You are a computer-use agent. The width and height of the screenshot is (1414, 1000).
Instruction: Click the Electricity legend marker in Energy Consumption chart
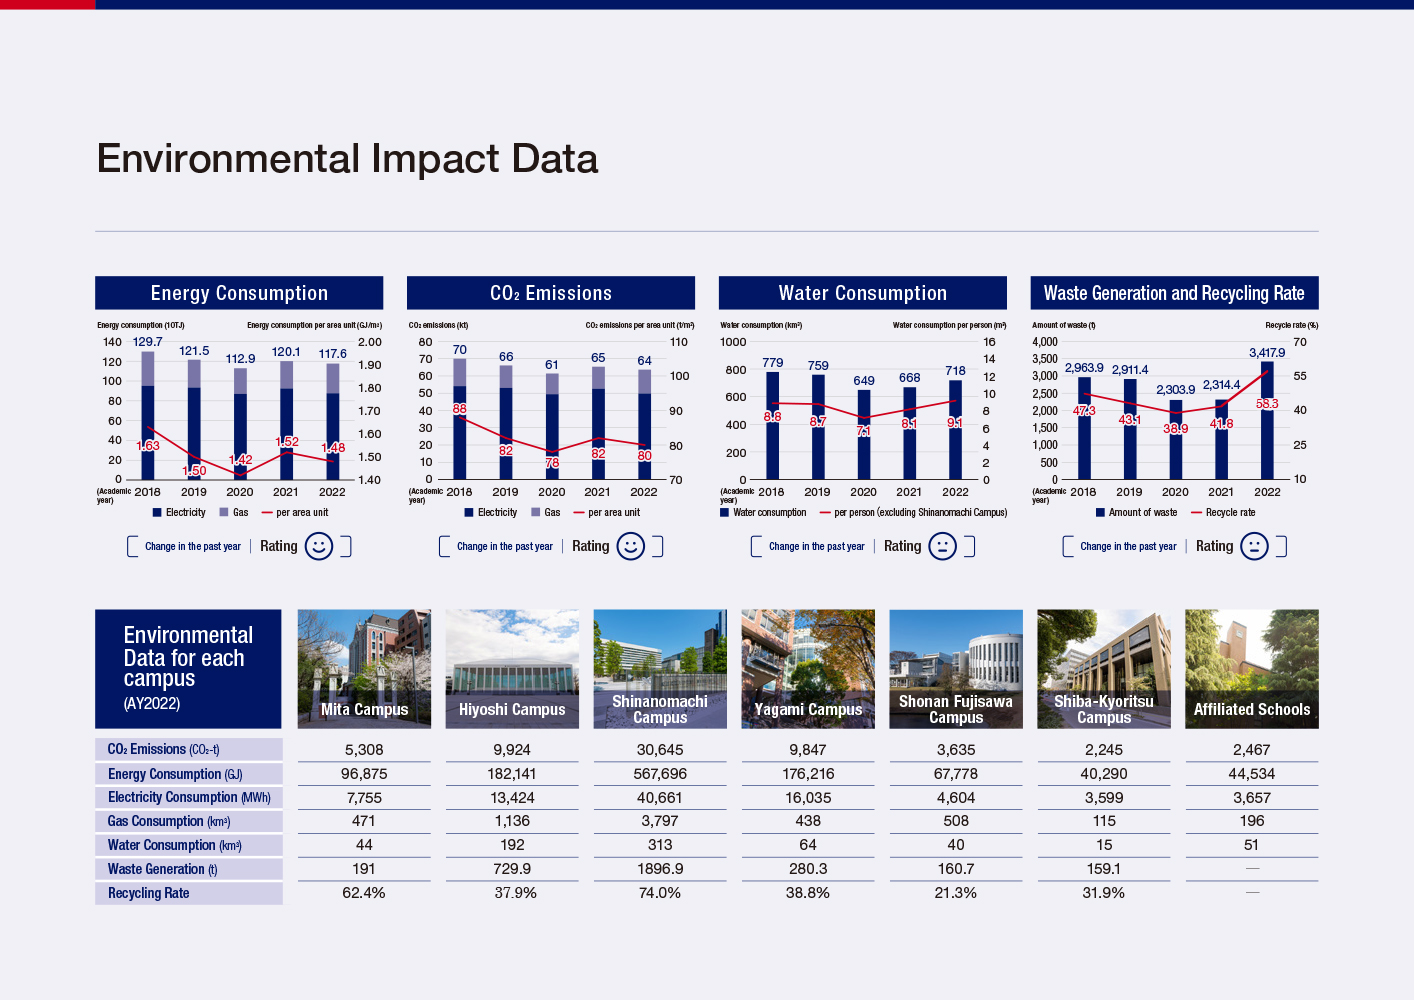tap(156, 512)
